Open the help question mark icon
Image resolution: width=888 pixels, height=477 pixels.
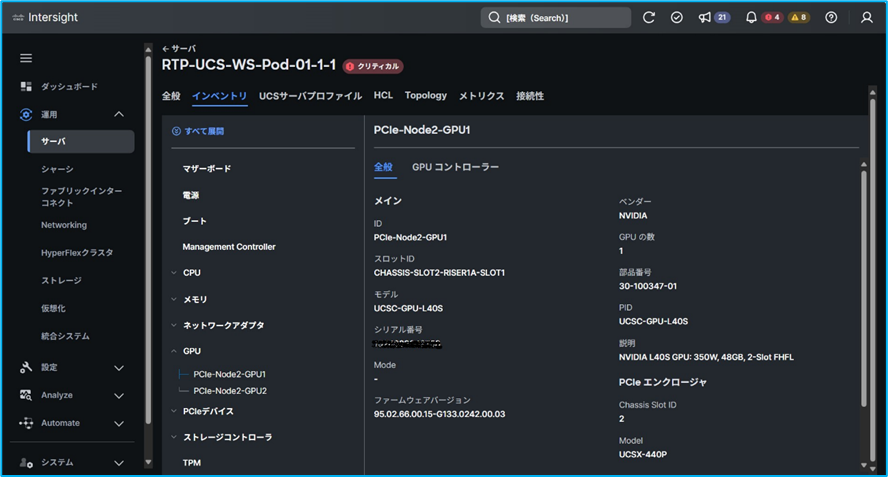click(x=831, y=18)
